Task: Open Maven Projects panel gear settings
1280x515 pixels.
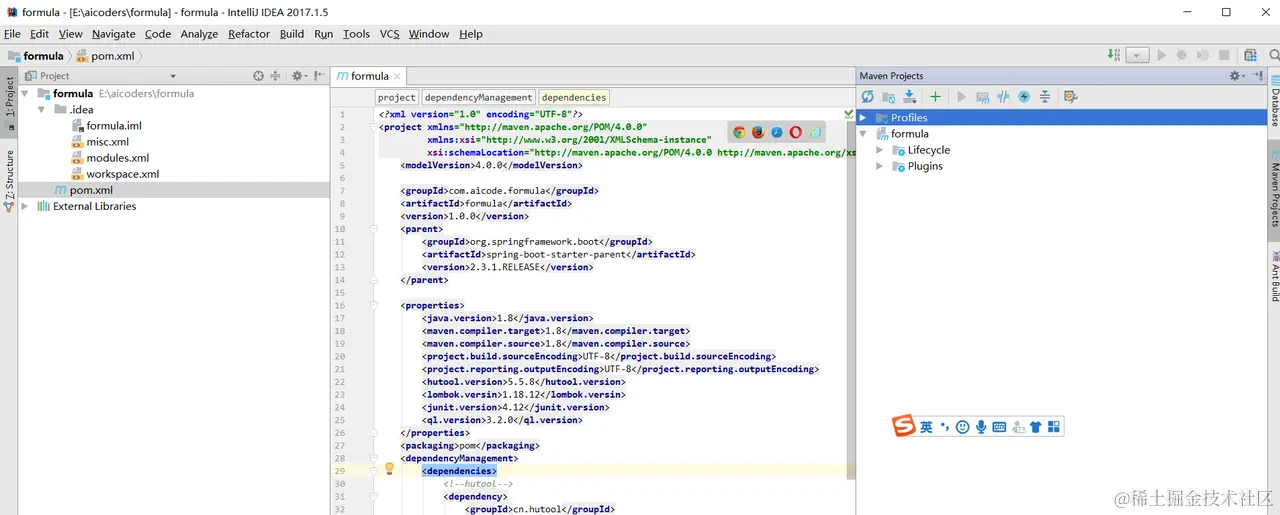Action: [x=1236, y=76]
